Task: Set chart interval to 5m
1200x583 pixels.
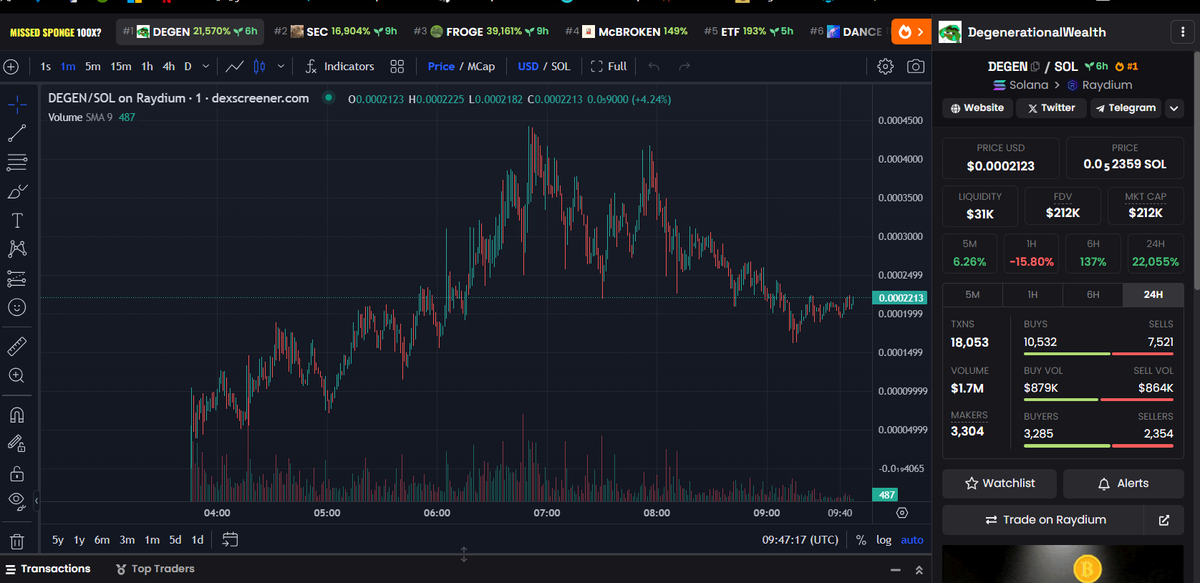Action: click(92, 66)
